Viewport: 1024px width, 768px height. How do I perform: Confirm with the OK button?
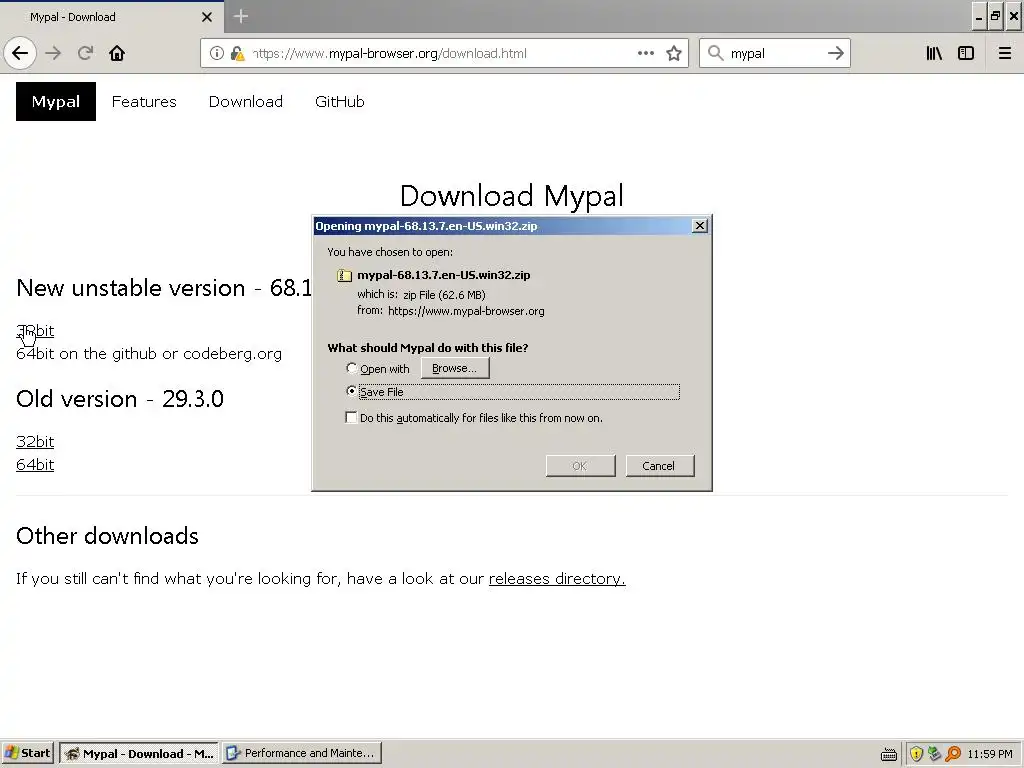[580, 466]
